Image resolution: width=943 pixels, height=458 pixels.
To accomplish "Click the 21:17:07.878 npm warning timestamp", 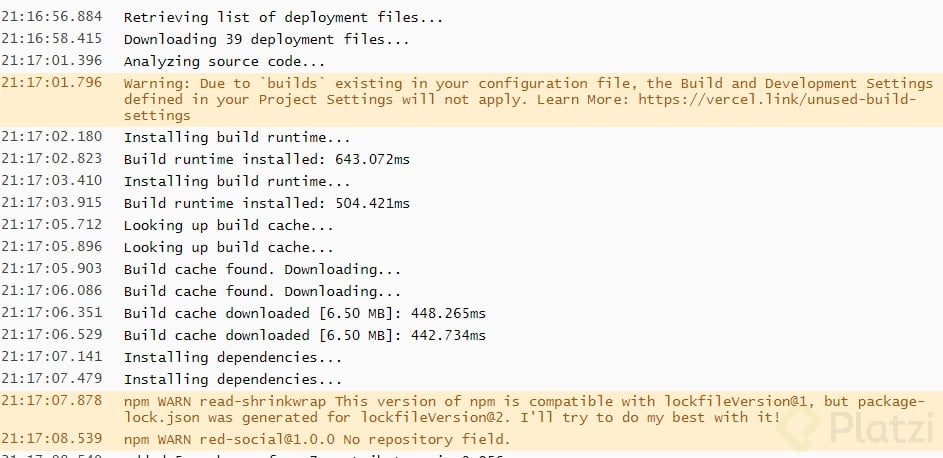I will click(x=51, y=400).
